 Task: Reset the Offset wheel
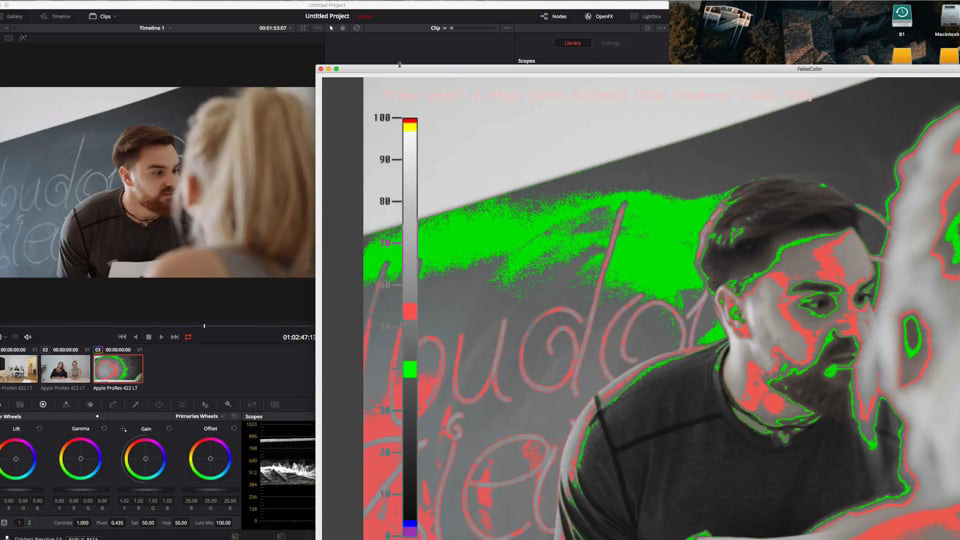234,429
